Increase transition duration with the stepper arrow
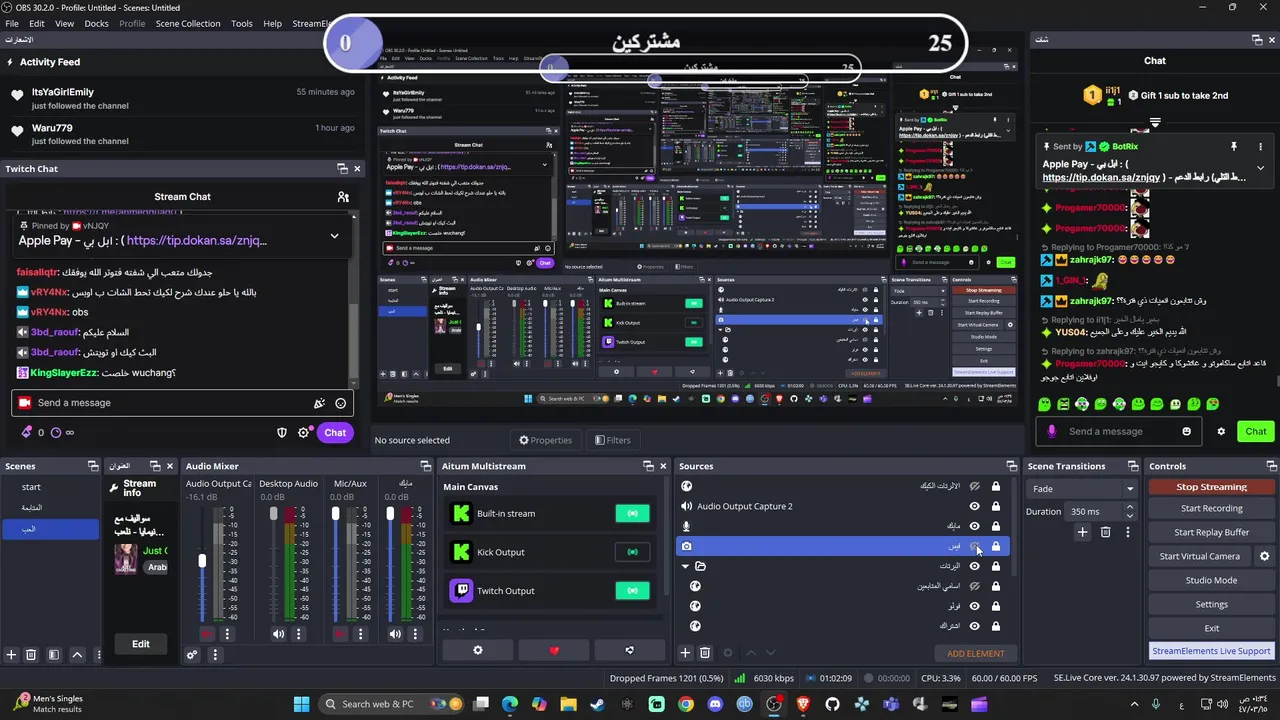 point(1130,507)
